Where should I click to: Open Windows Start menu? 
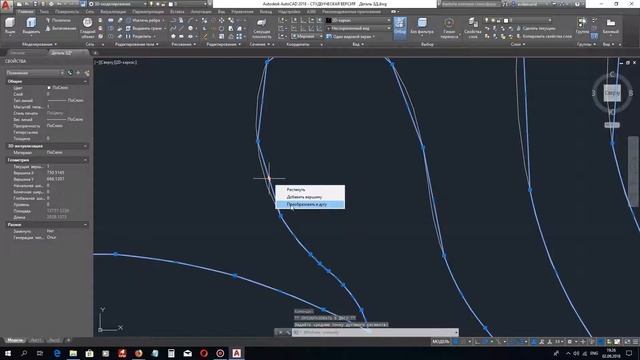[7, 353]
